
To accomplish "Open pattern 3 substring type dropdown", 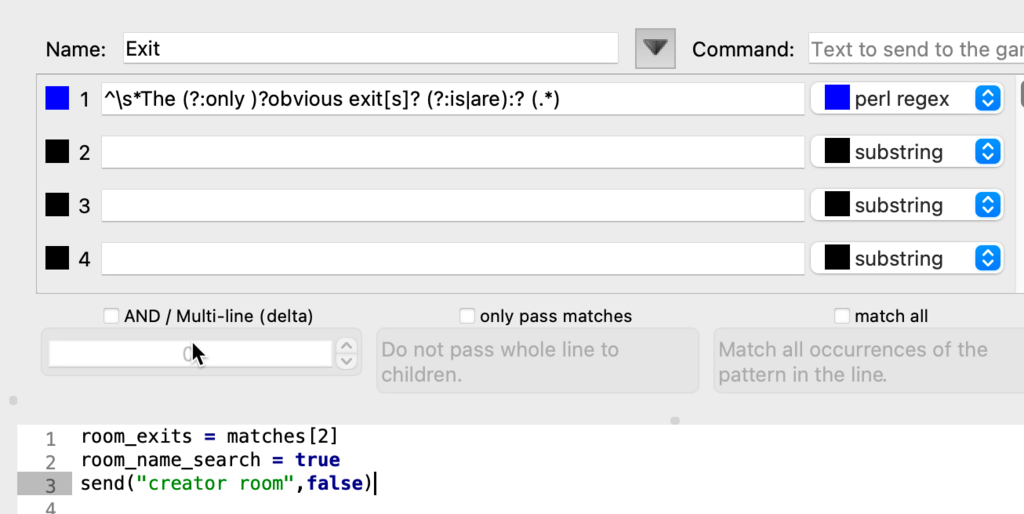I will click(x=906, y=205).
